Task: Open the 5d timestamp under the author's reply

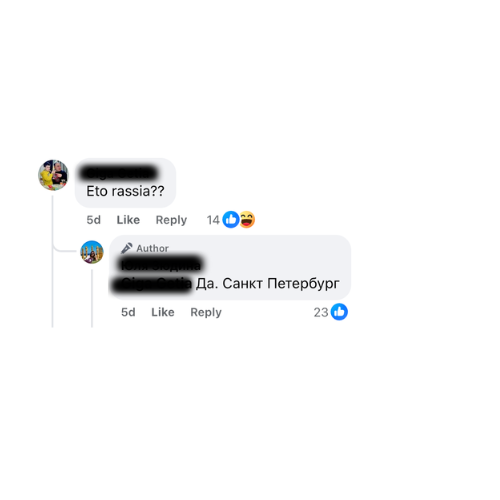Action: tap(128, 312)
